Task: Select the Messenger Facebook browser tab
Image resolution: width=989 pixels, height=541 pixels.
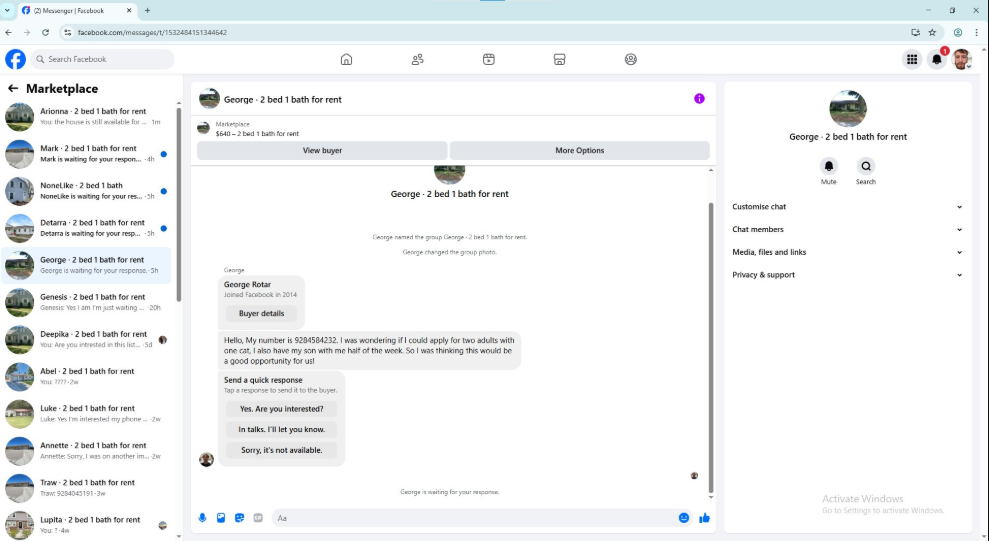Action: (76, 10)
